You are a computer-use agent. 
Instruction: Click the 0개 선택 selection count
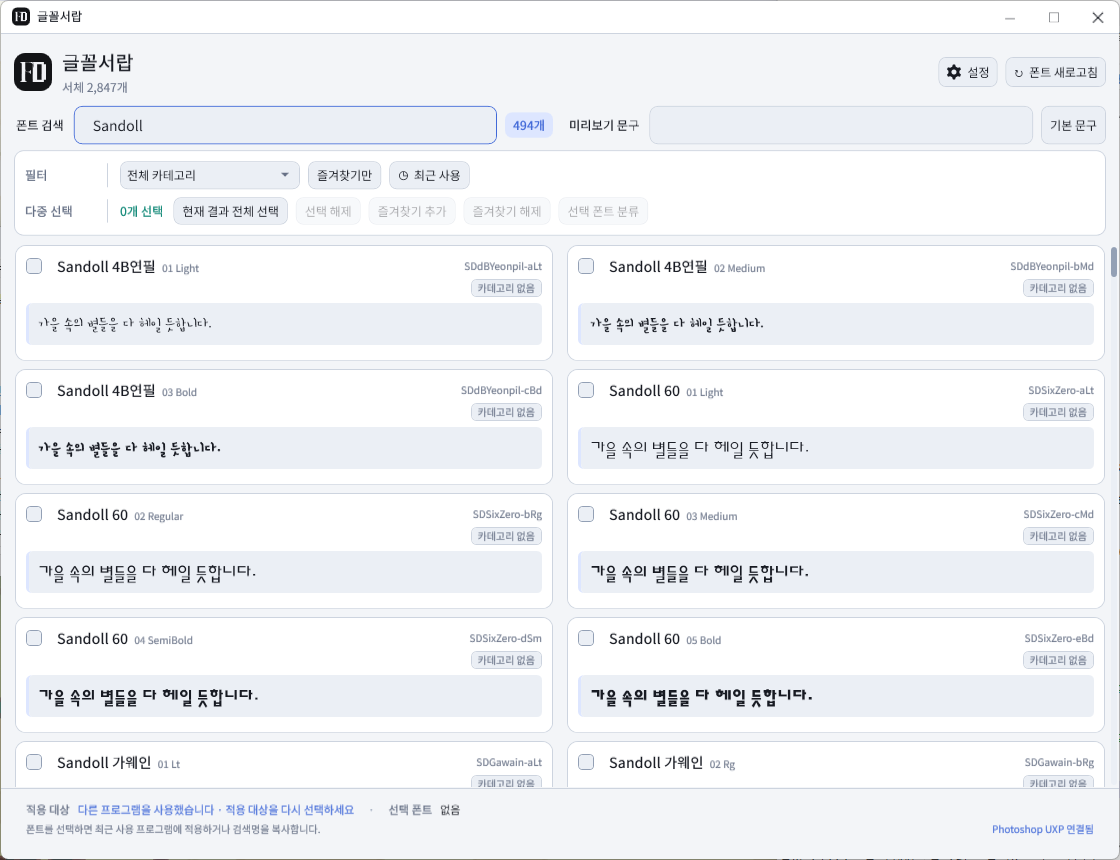[x=141, y=211]
